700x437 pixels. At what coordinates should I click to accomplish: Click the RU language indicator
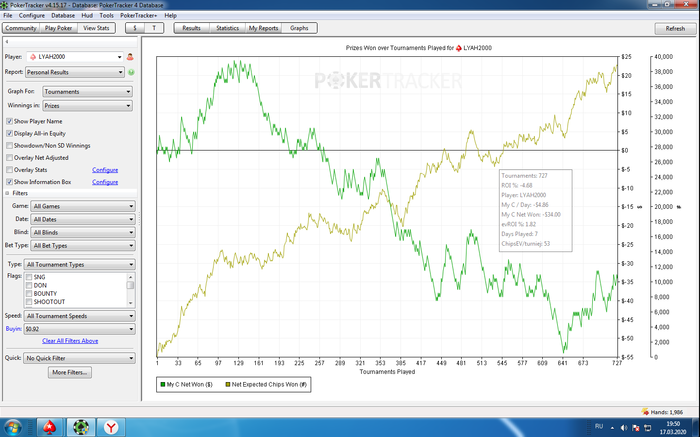(599, 427)
